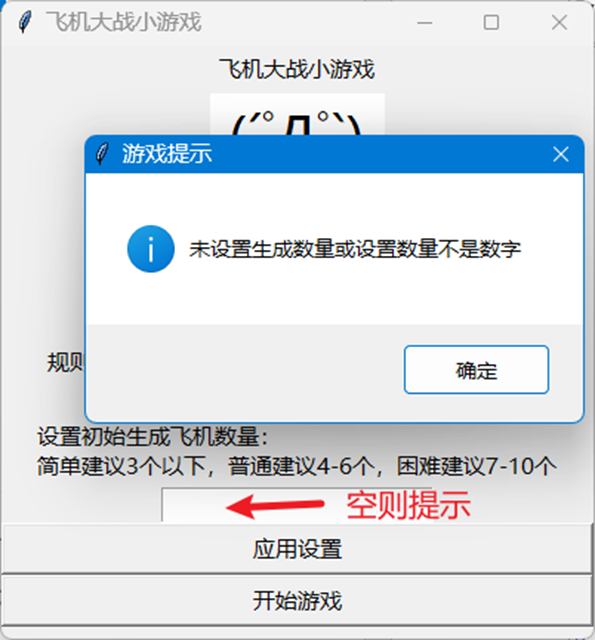Screen dimensions: 595x640
Task: Click the 开始游戏 button
Action: coord(297,600)
